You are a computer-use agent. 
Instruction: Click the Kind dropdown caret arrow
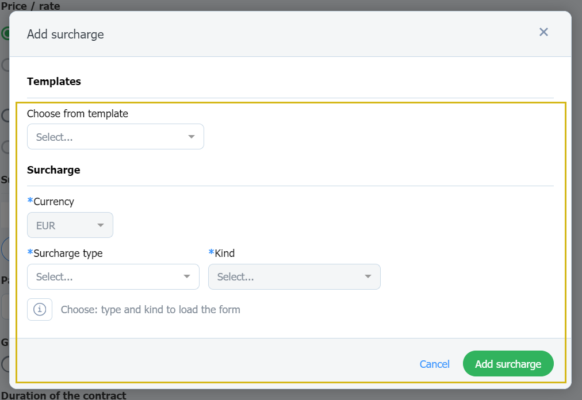[368, 276]
